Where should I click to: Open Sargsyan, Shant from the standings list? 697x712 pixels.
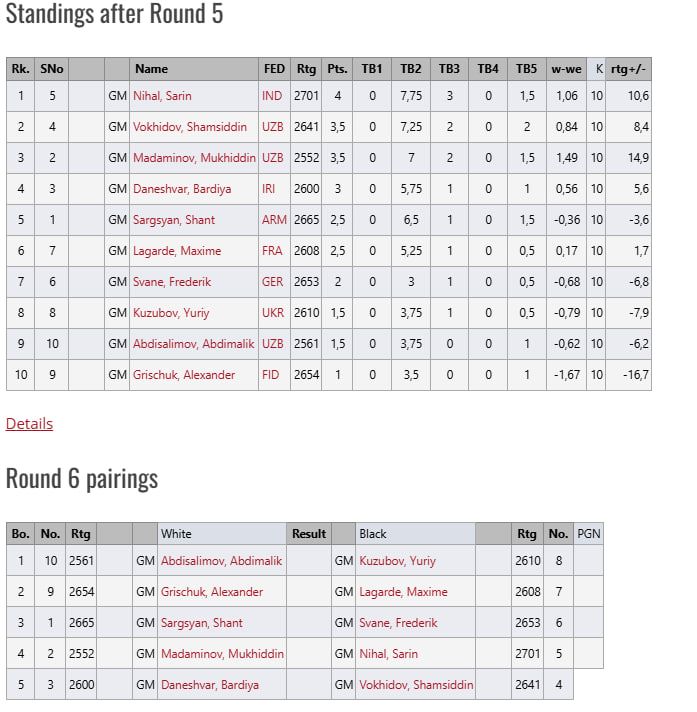[173, 220]
